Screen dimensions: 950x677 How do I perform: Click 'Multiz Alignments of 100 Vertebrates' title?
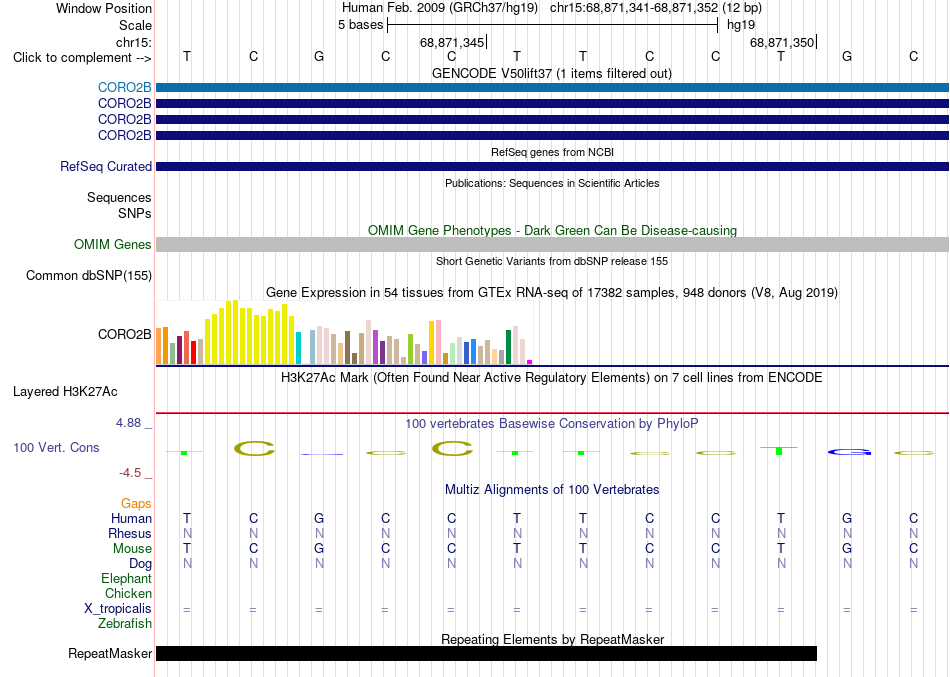(552, 489)
